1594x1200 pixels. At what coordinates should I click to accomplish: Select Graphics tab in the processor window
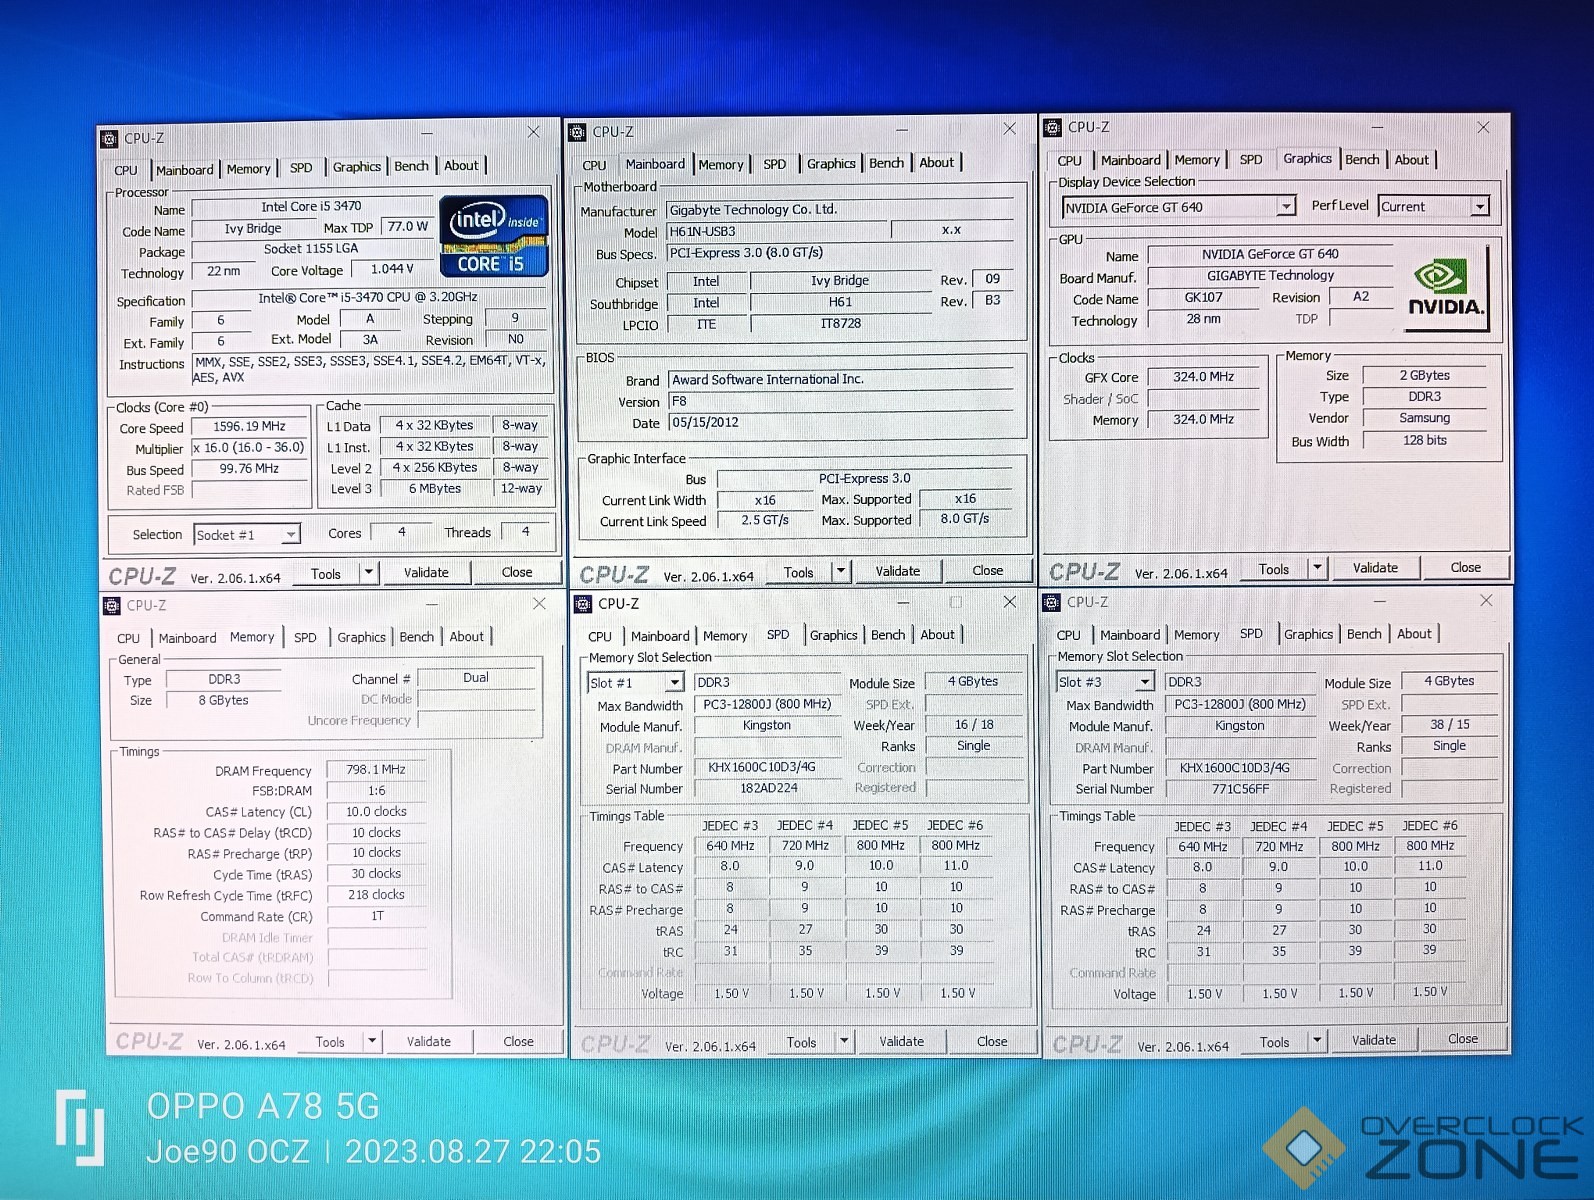(356, 167)
